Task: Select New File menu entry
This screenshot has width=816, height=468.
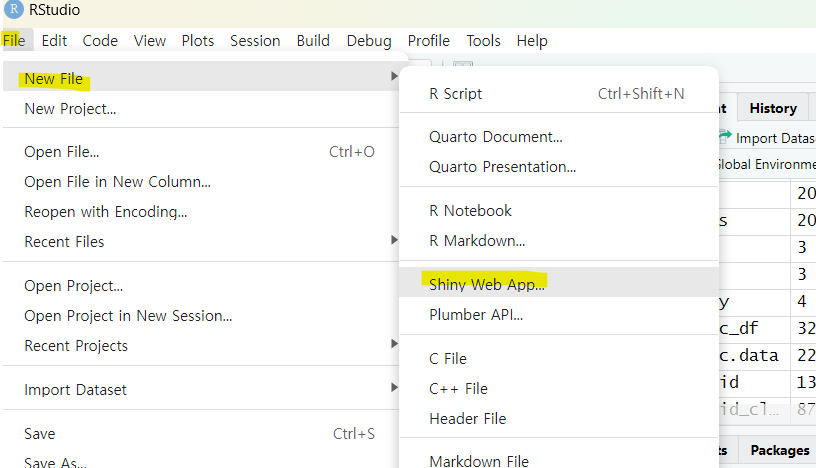Action: (200, 77)
